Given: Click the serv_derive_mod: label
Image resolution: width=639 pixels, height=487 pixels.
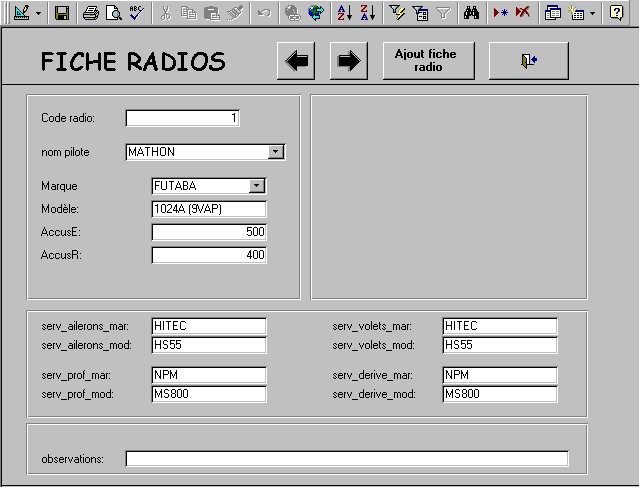Looking at the screenshot, I should point(374,394).
